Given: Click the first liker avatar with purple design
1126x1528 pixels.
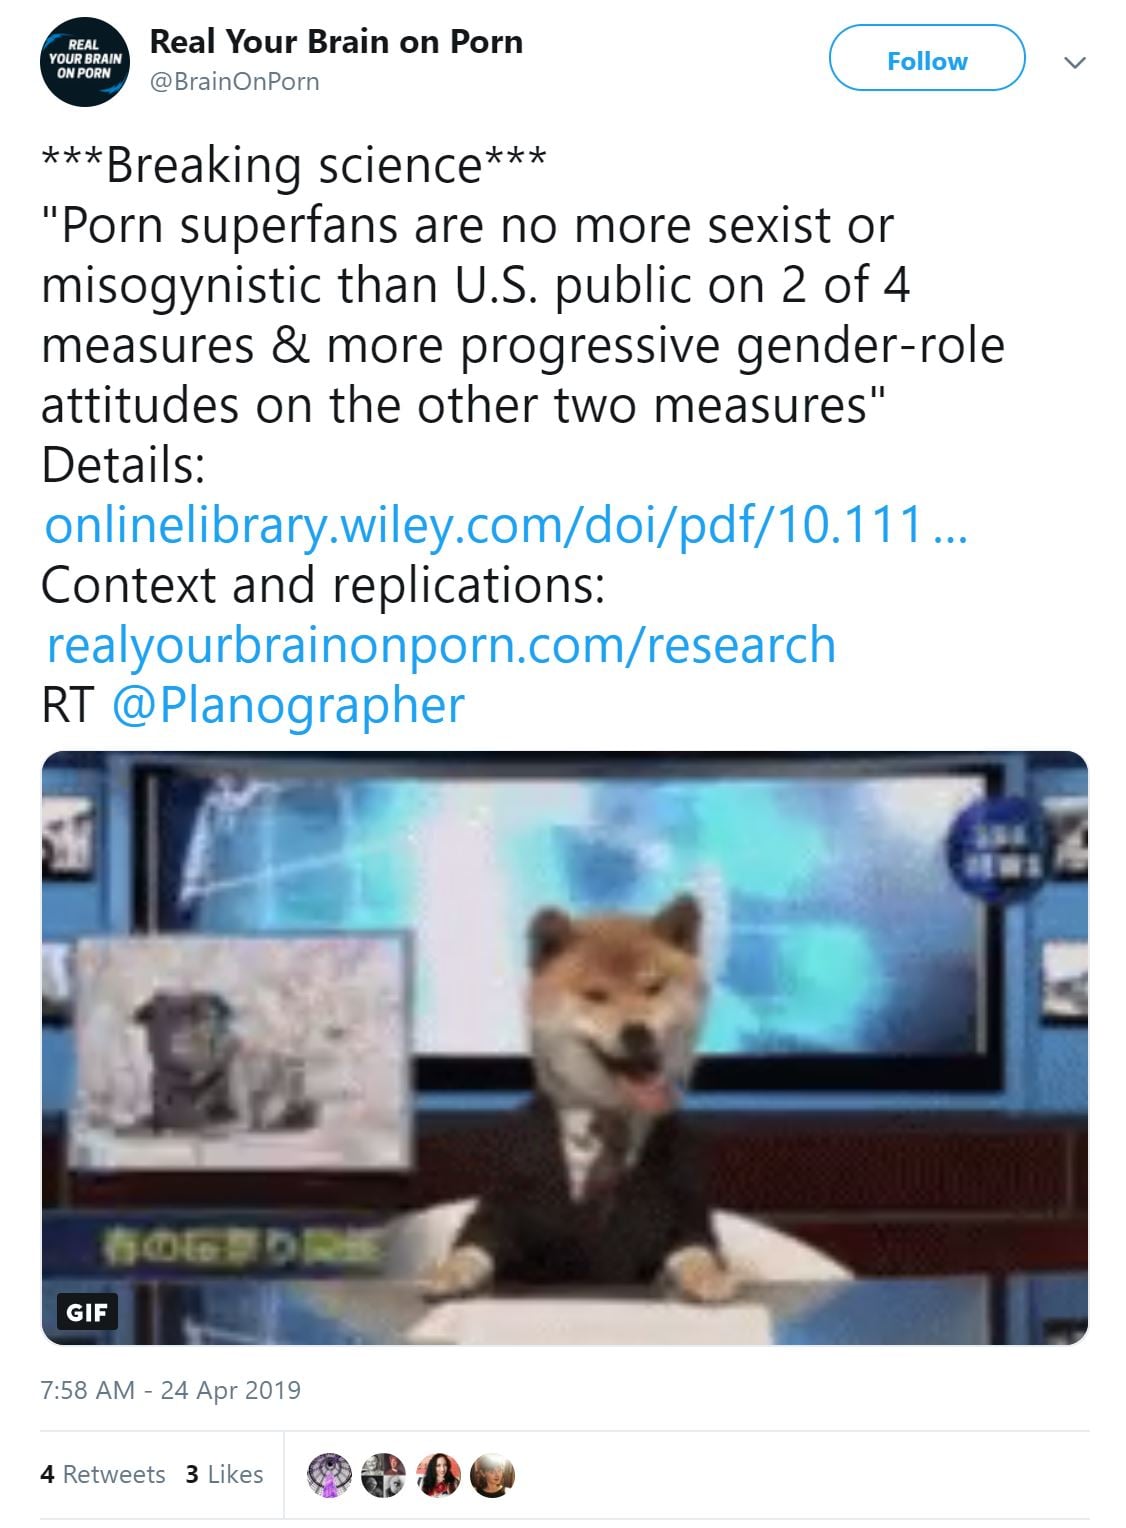Looking at the screenshot, I should point(329,1475).
